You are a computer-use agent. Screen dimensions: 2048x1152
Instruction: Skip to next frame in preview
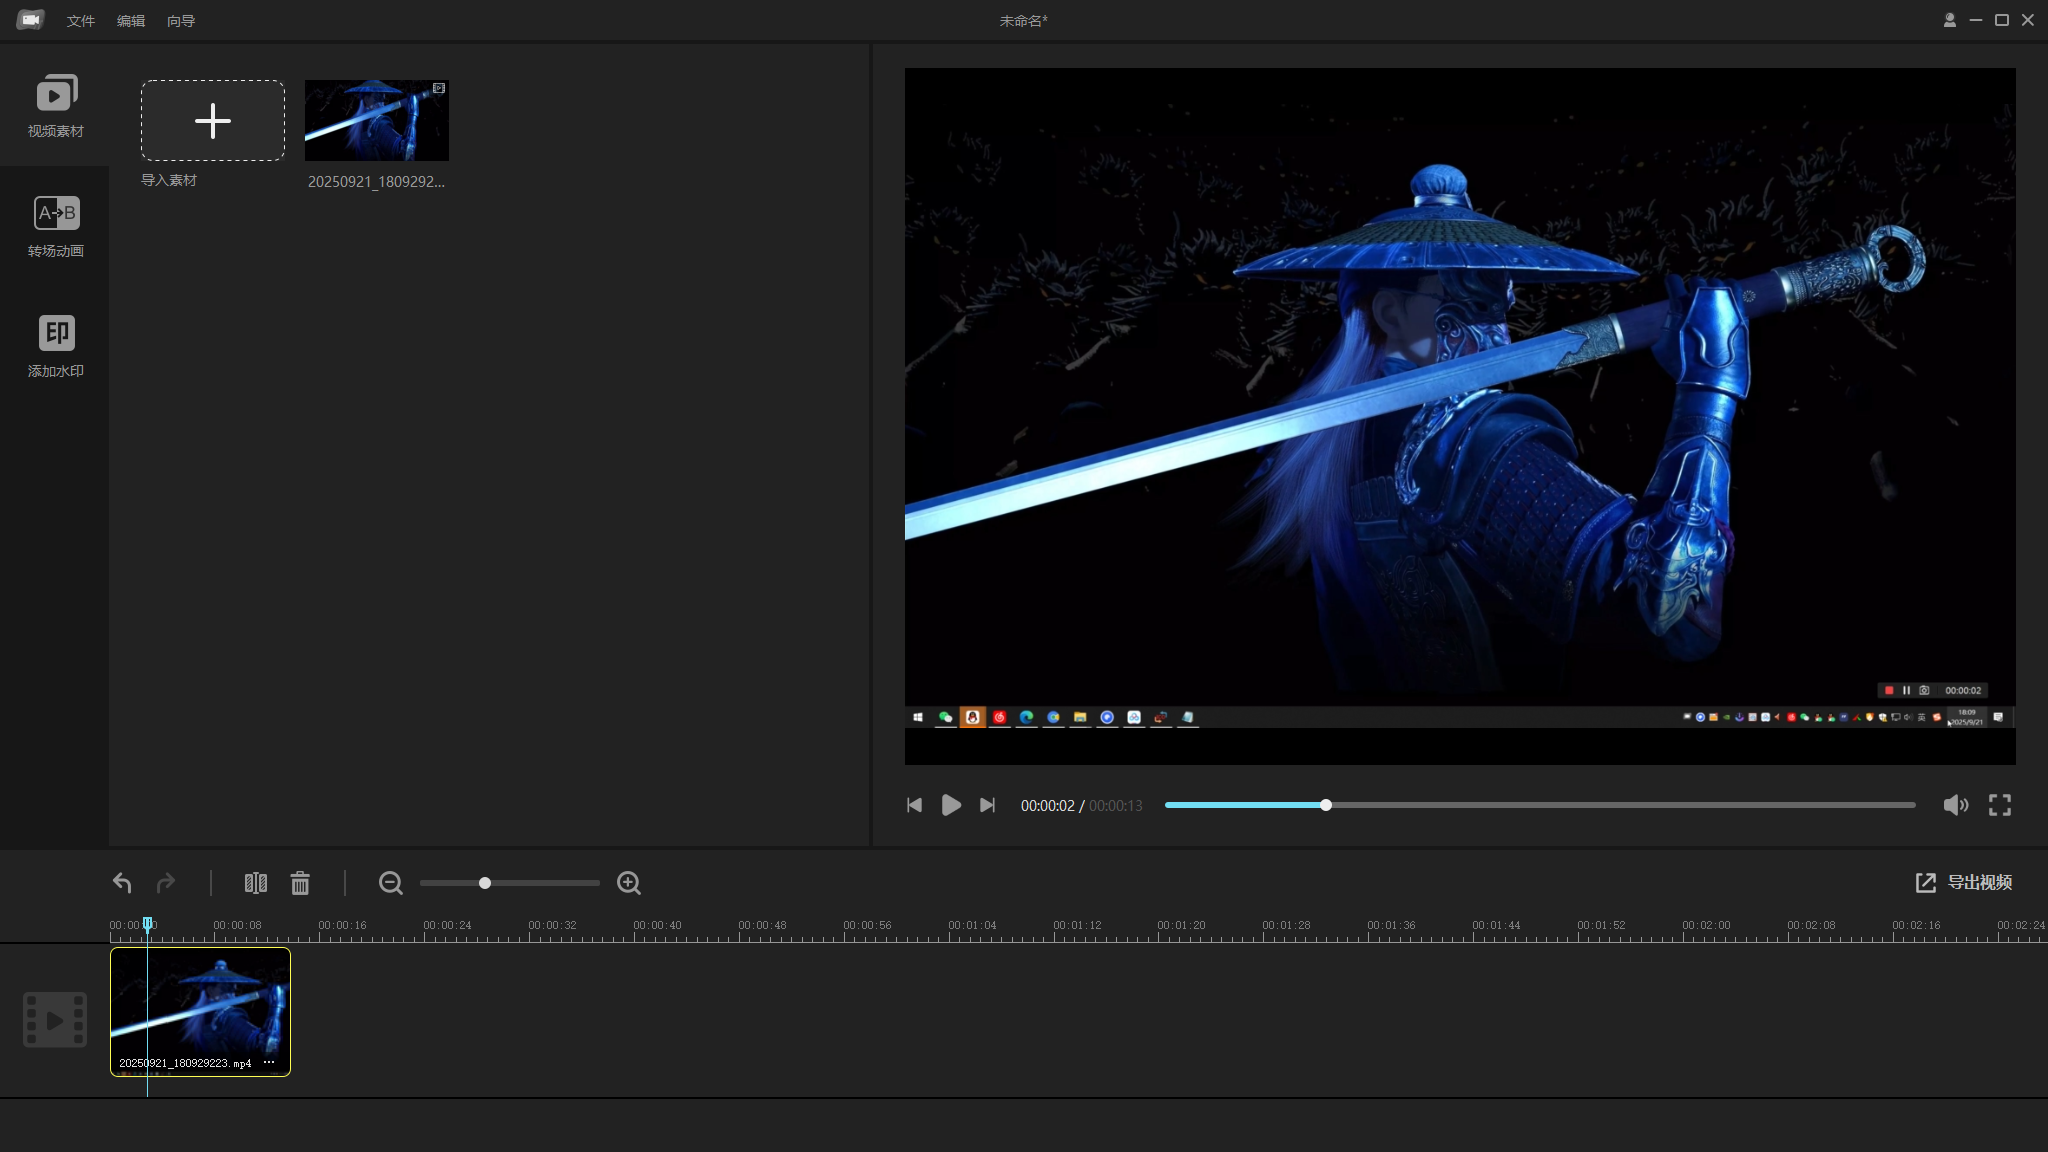pyautogui.click(x=988, y=805)
